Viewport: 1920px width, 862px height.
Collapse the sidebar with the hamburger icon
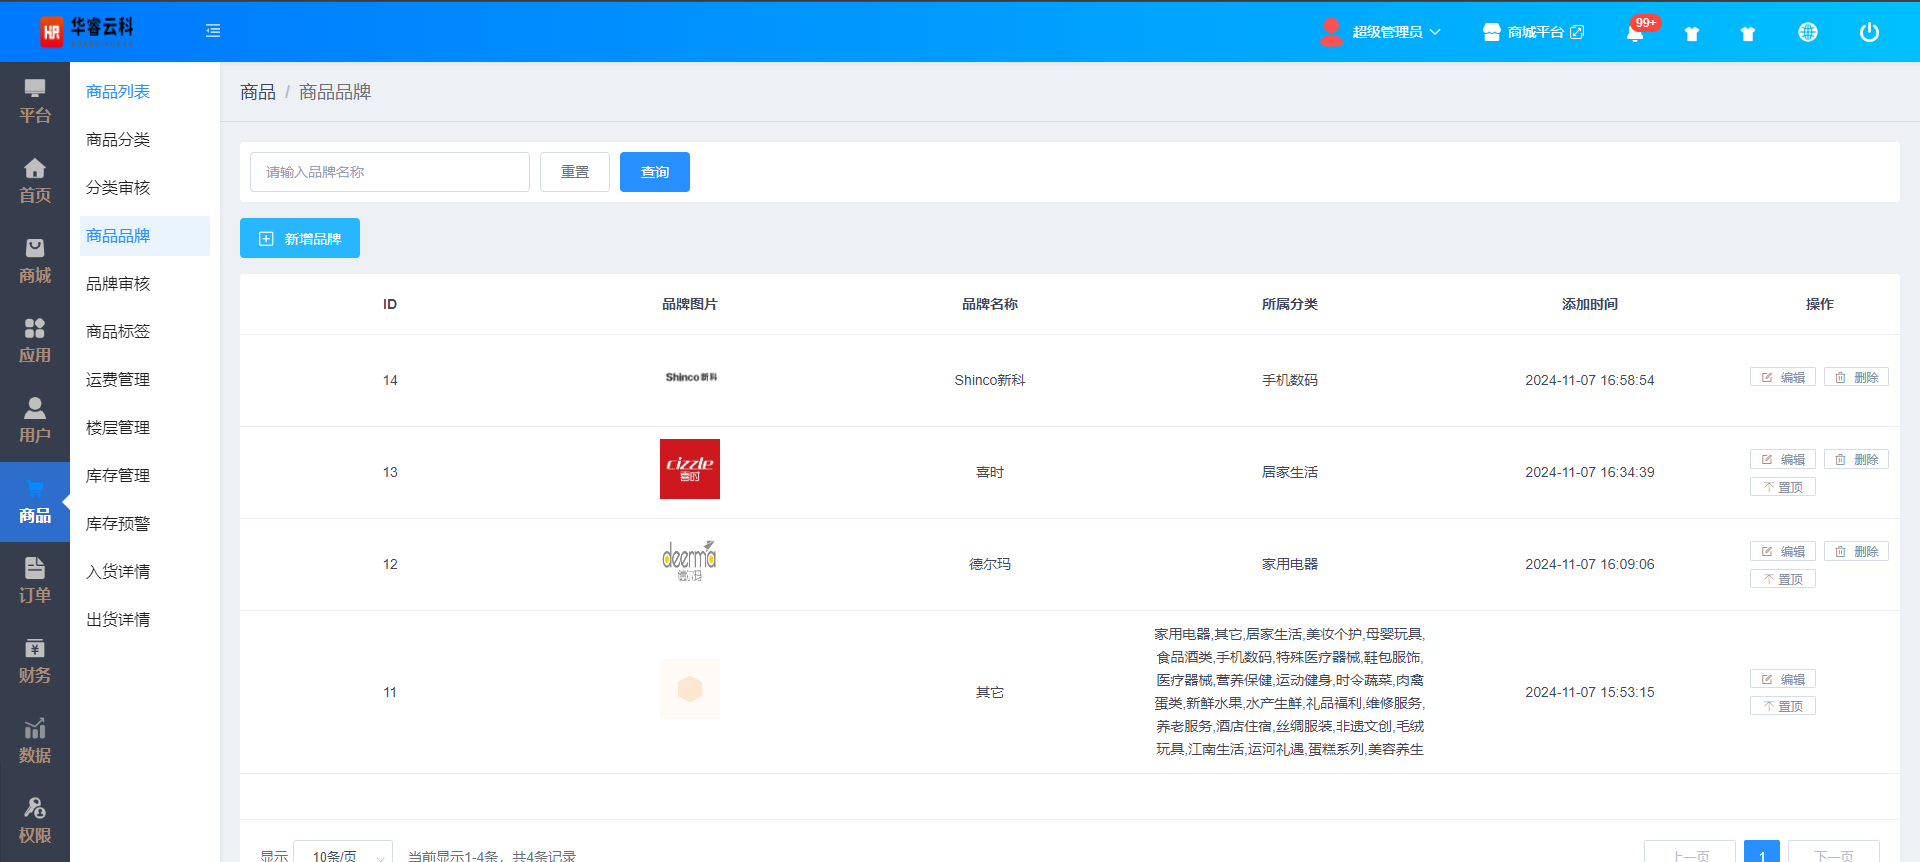213,31
